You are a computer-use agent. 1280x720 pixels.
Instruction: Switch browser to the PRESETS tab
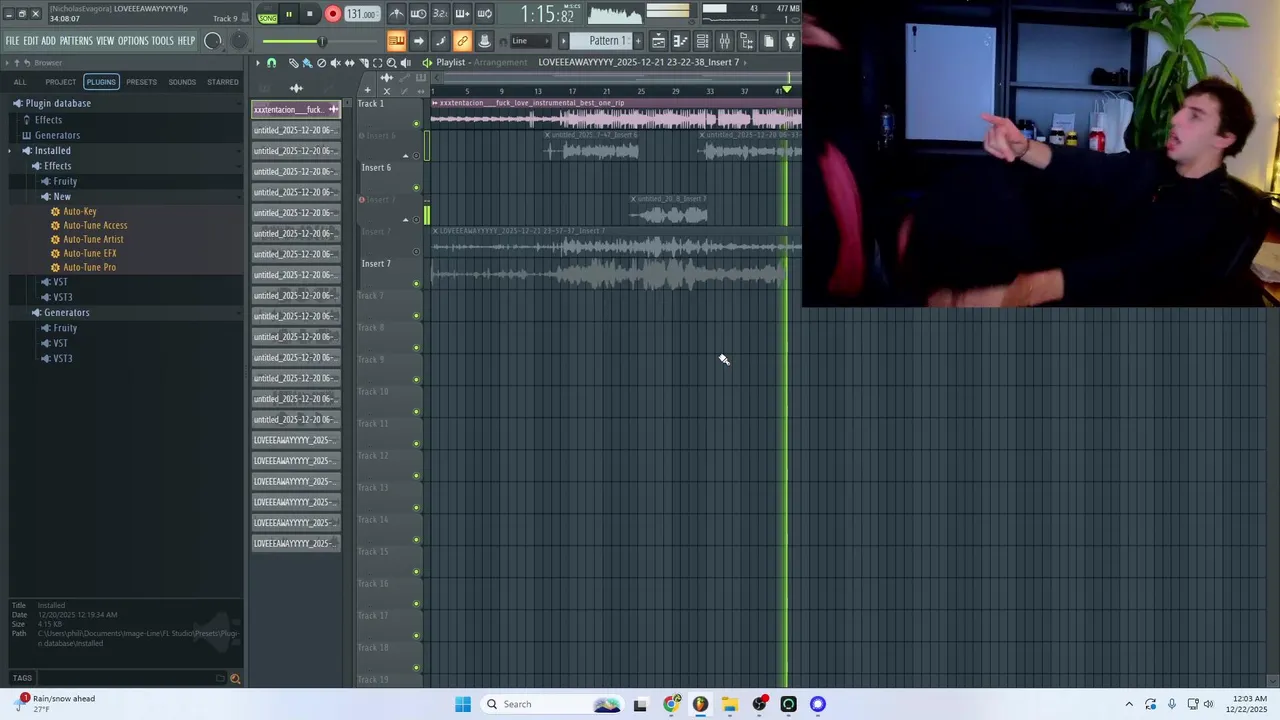click(x=141, y=82)
